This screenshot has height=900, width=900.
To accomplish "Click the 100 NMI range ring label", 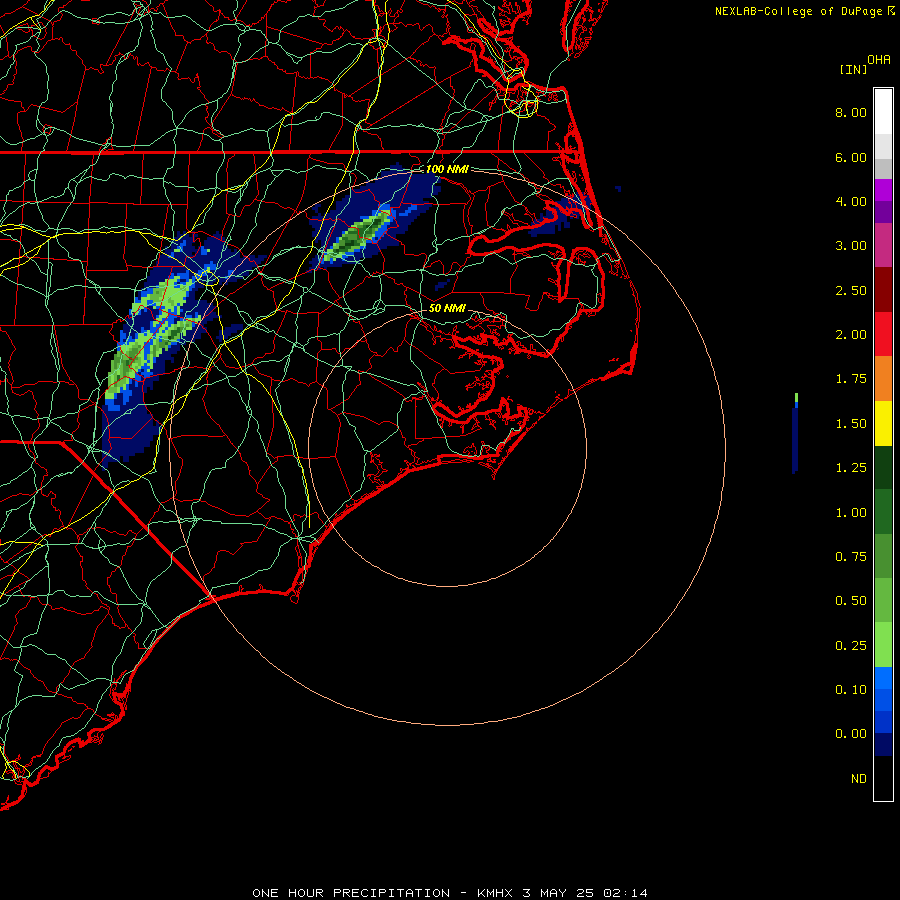I will pyautogui.click(x=447, y=169).
